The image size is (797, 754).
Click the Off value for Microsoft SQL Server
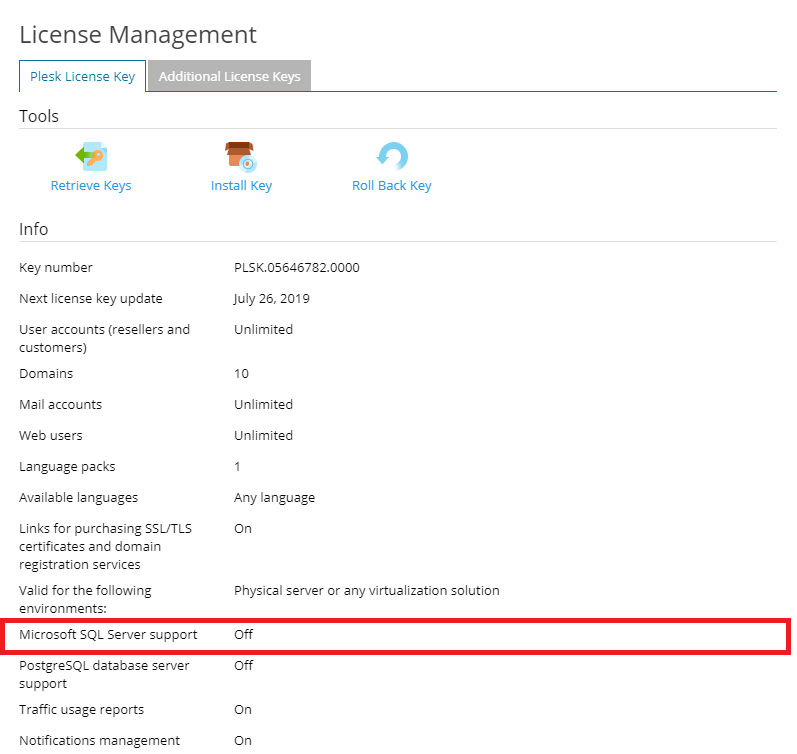click(x=243, y=634)
